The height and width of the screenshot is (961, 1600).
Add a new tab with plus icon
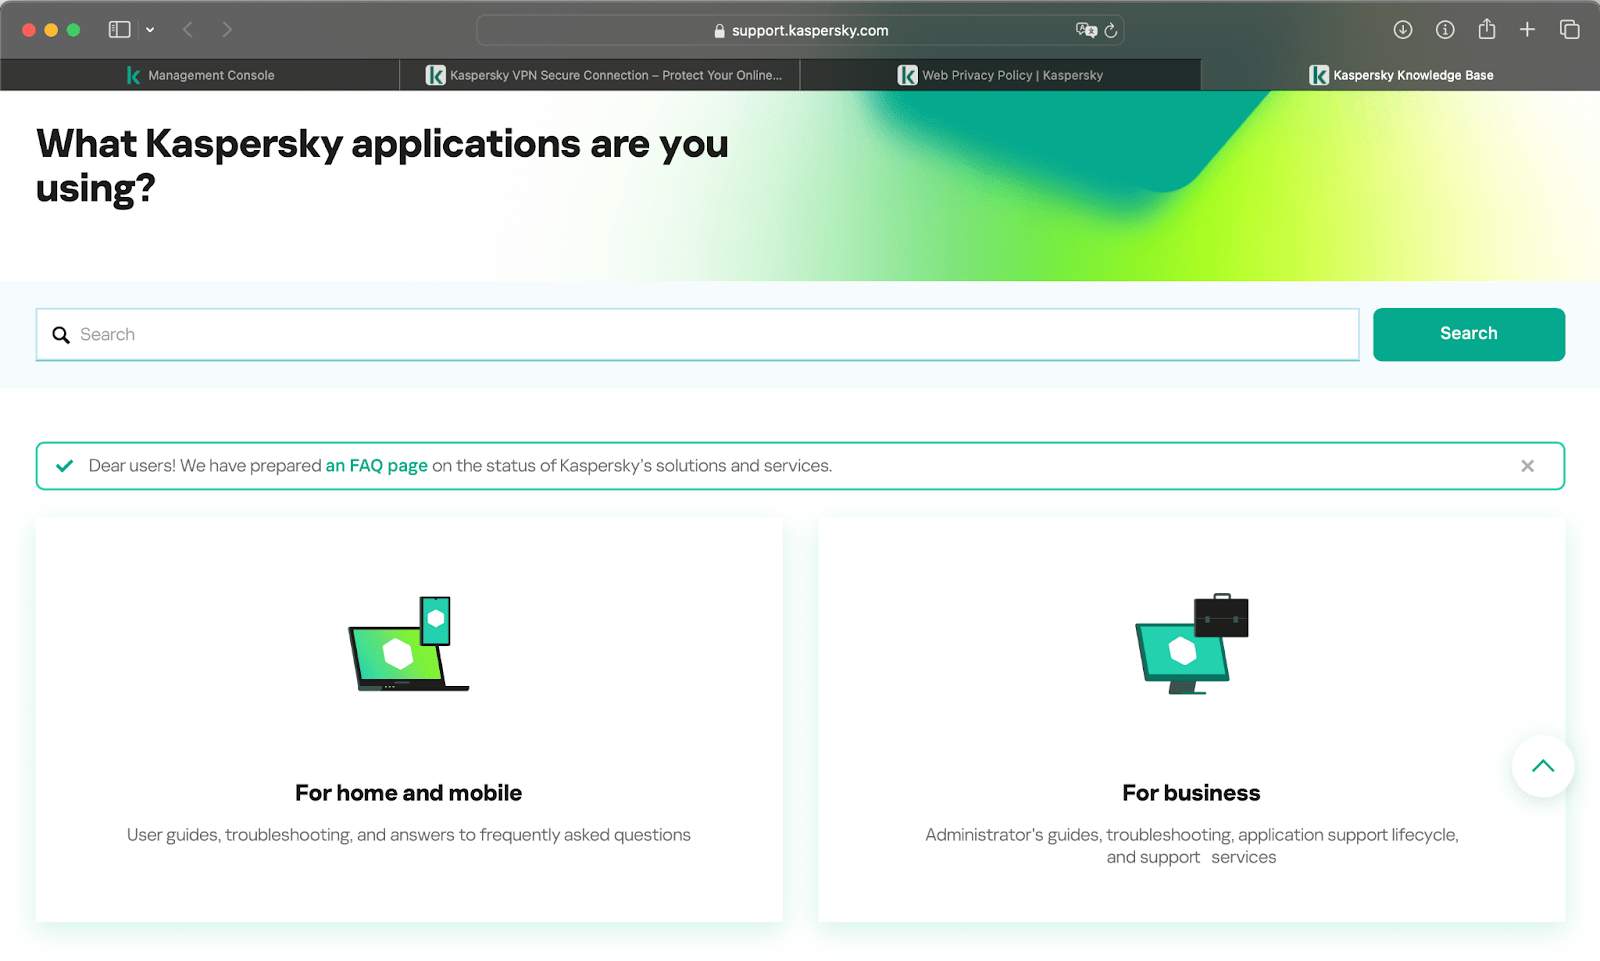pos(1527,30)
